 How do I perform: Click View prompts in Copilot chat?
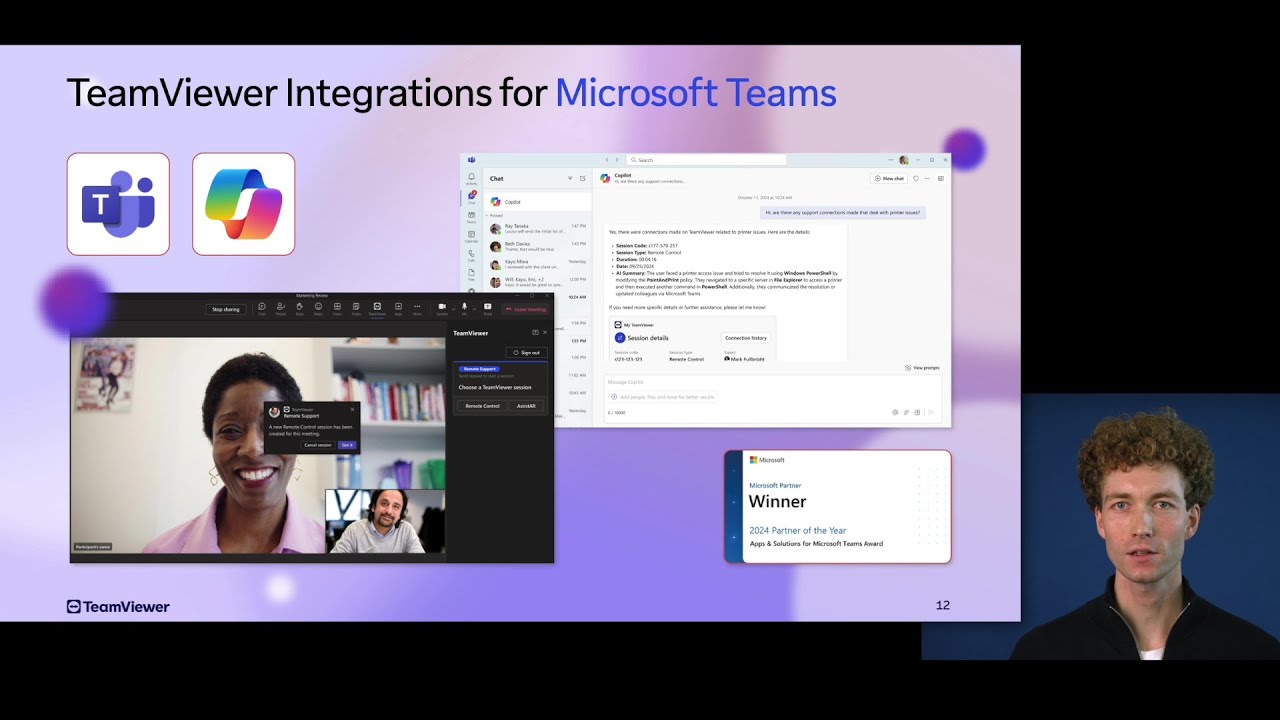coord(922,368)
